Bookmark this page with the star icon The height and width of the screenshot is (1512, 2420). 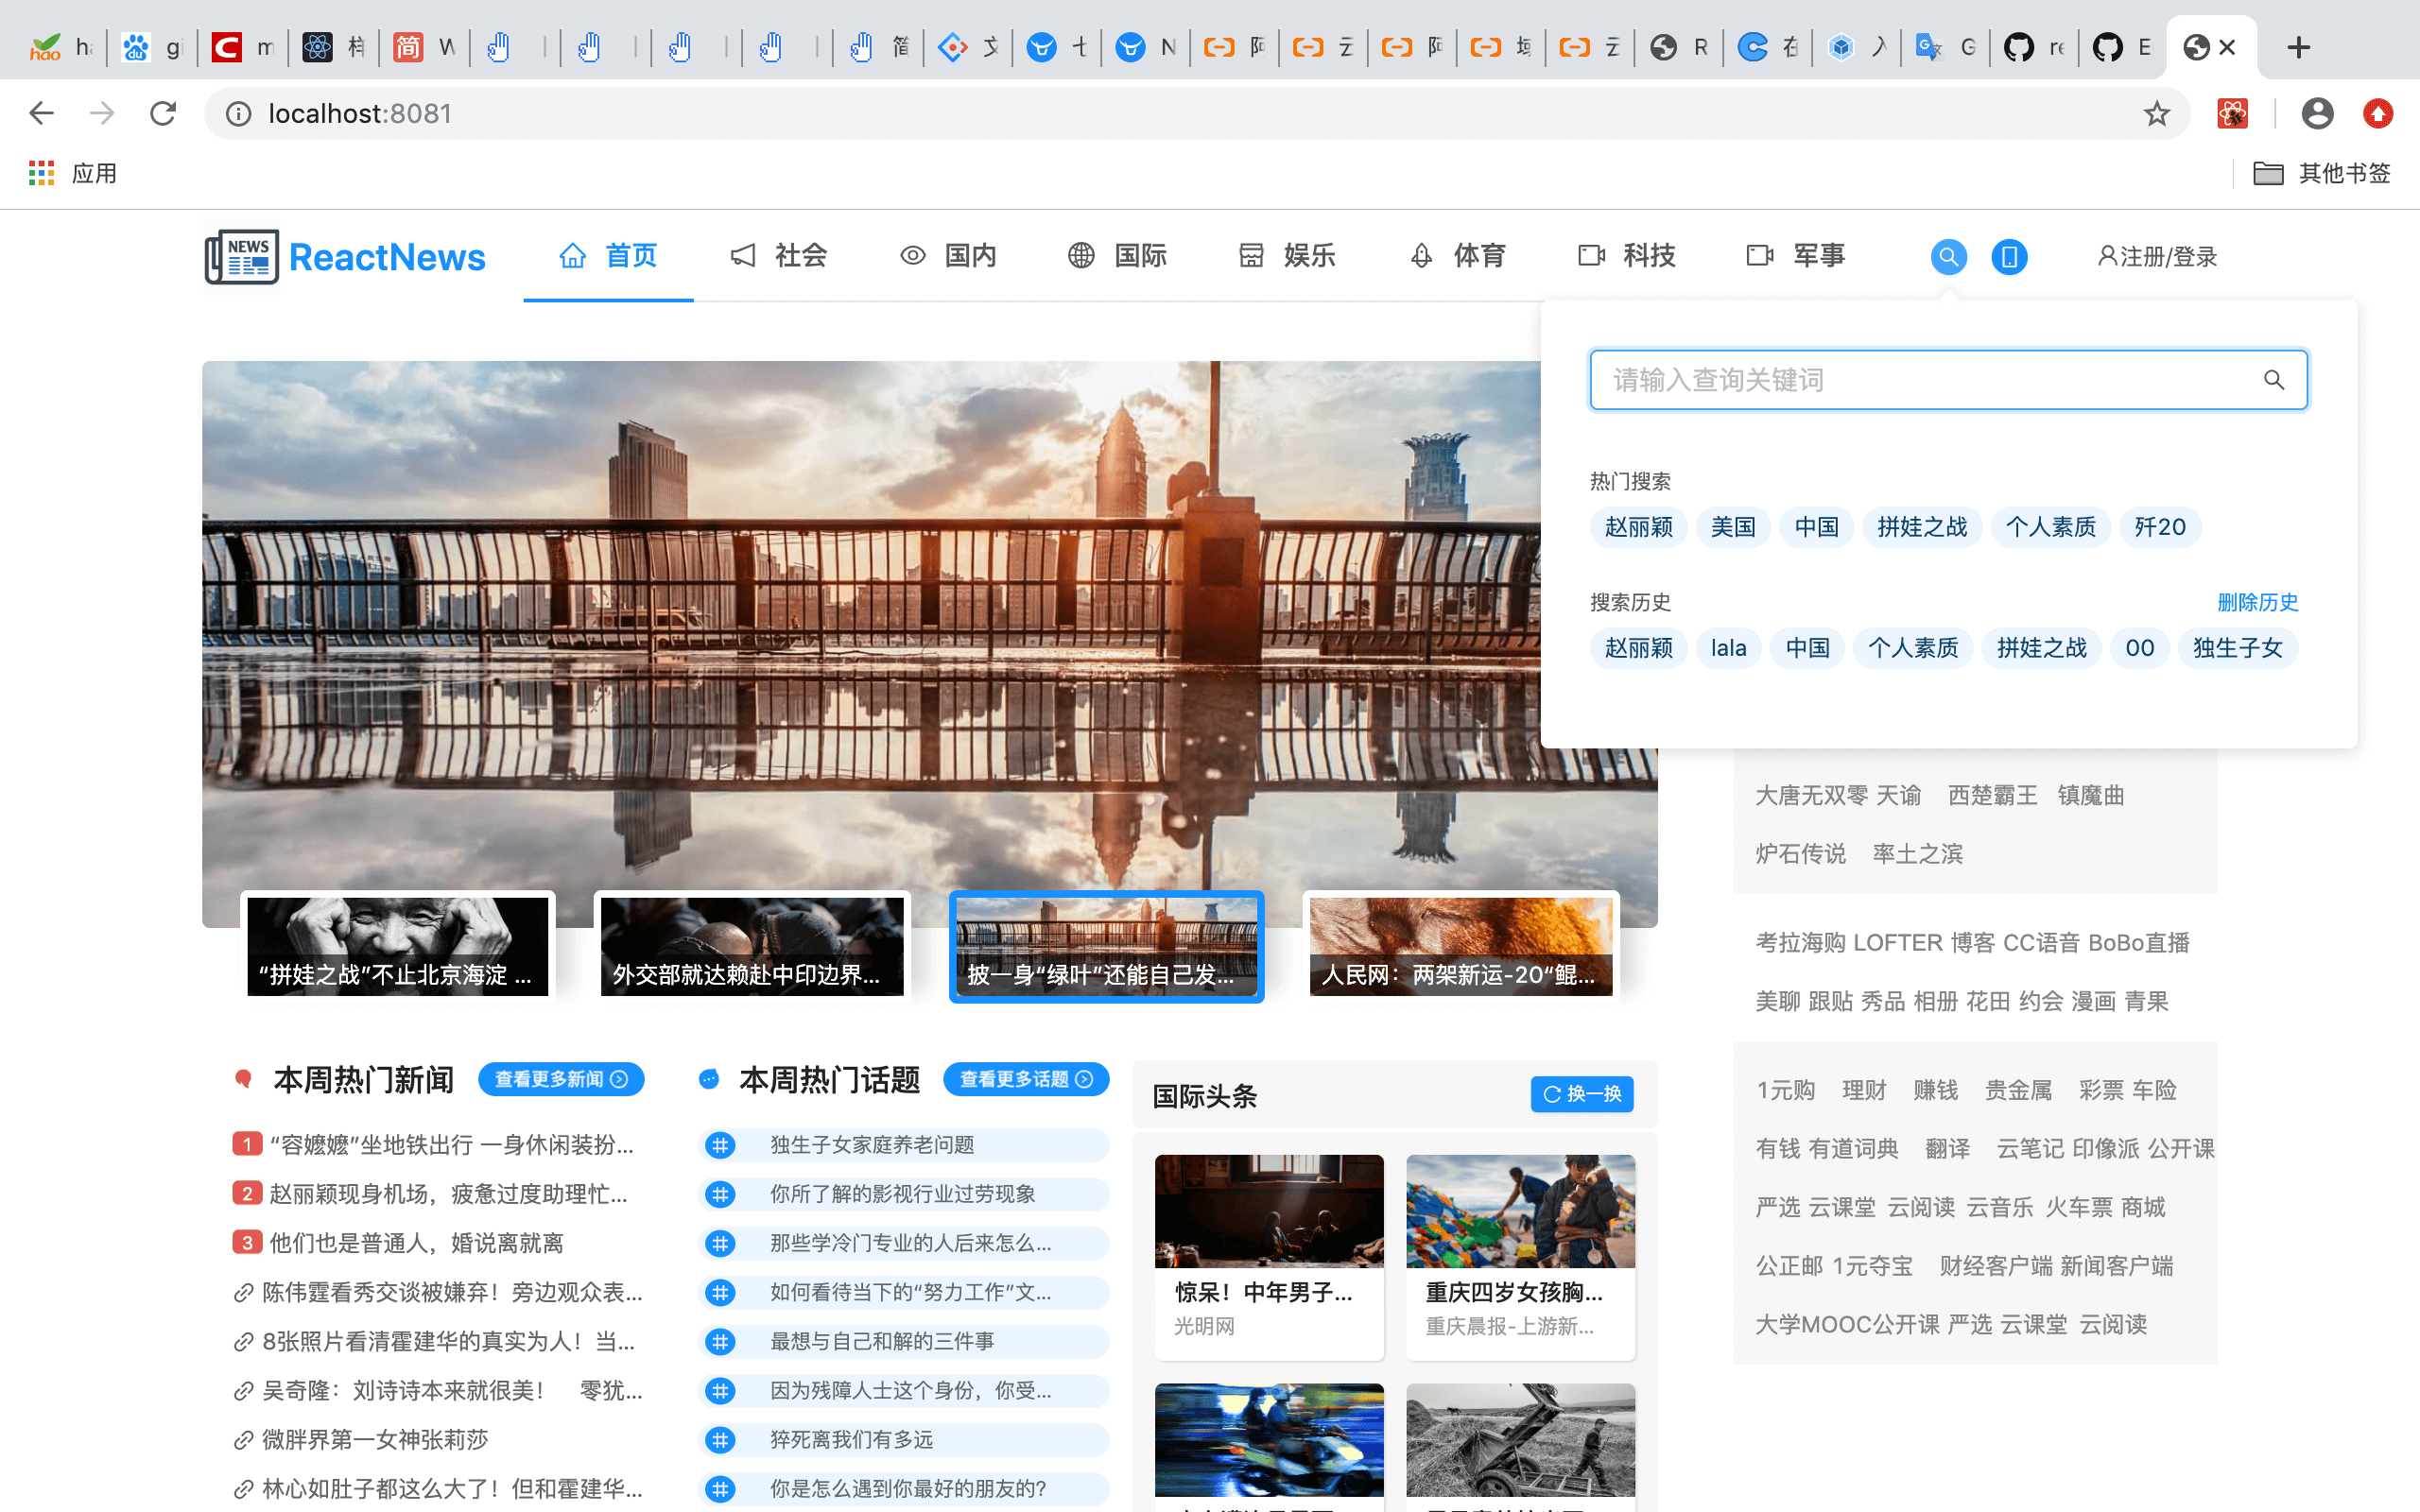pos(2156,114)
